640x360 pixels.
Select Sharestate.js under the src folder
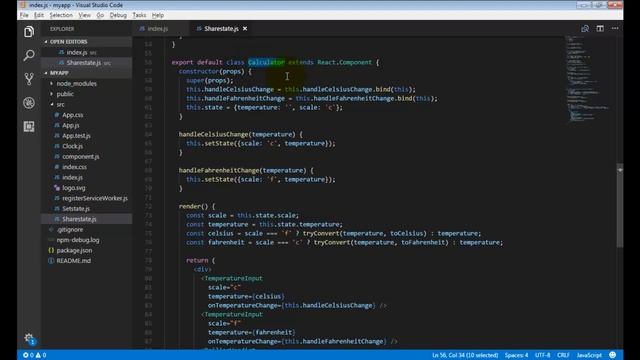[87, 219]
